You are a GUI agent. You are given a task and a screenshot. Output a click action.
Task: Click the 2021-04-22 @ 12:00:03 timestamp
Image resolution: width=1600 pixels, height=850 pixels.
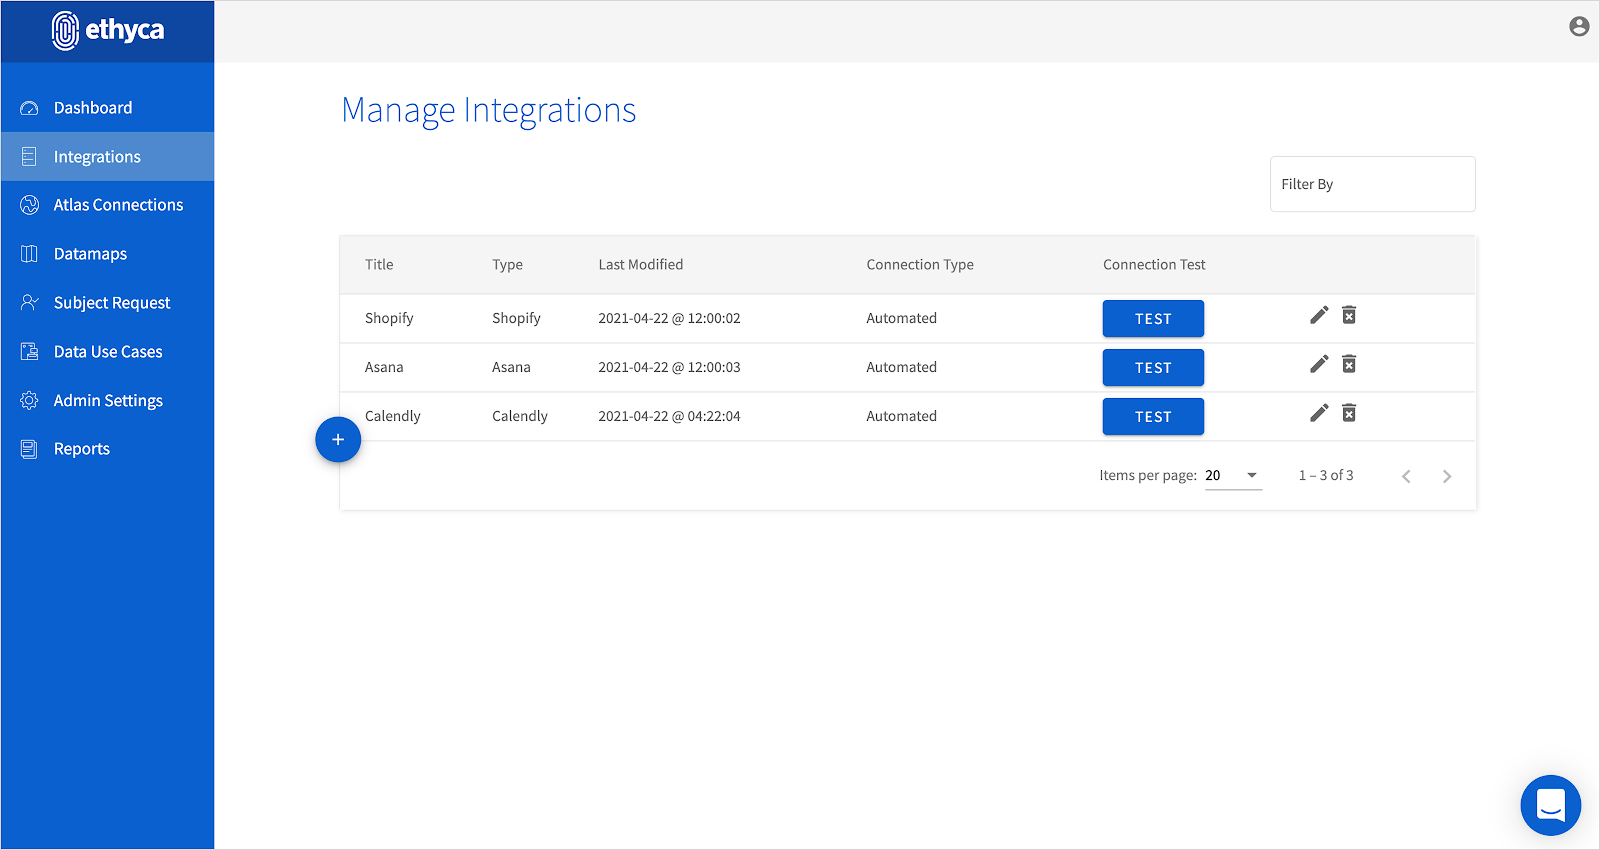(x=669, y=367)
